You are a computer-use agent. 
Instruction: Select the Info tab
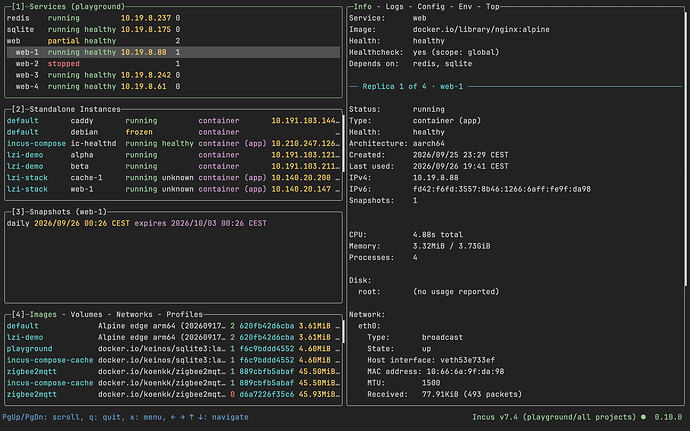362,7
